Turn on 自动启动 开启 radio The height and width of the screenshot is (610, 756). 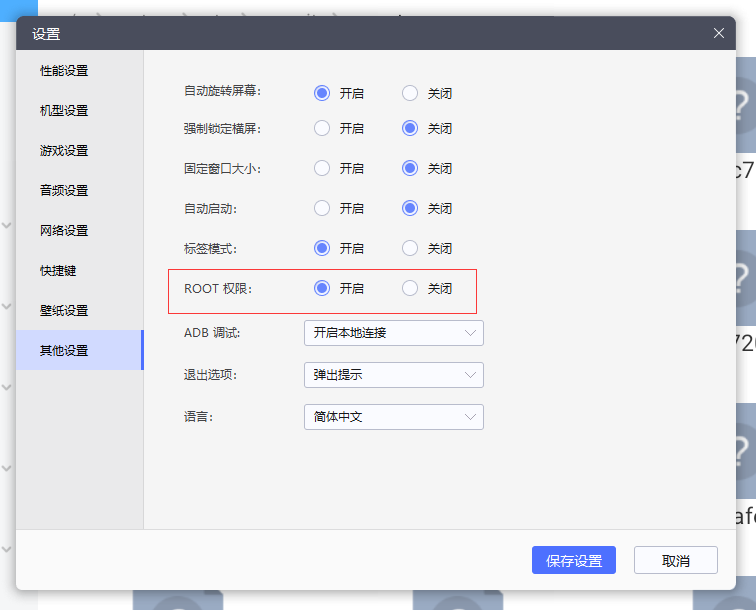coord(322,208)
